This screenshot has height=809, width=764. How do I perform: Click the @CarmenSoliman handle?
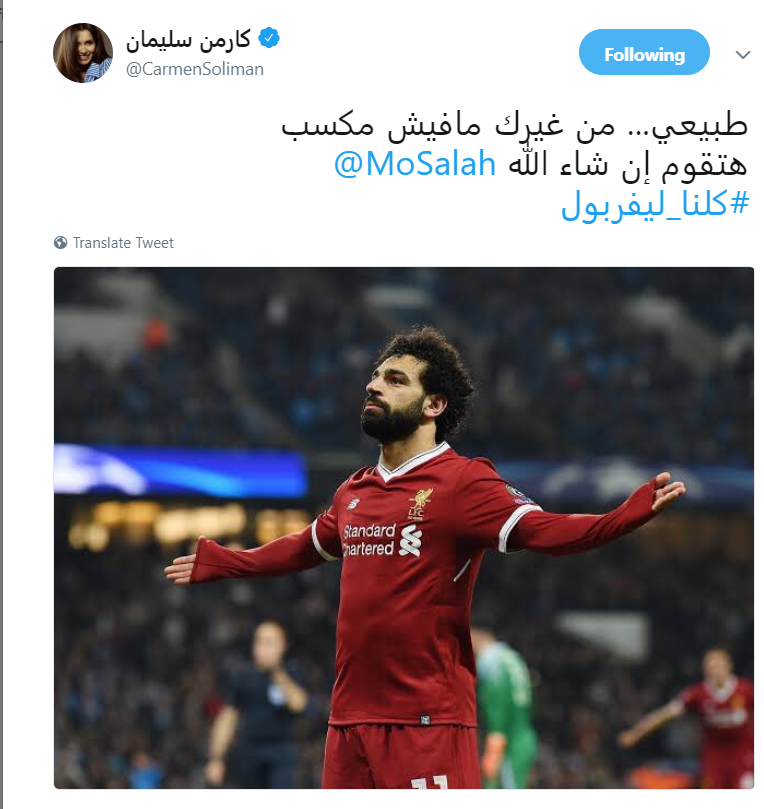point(194,69)
